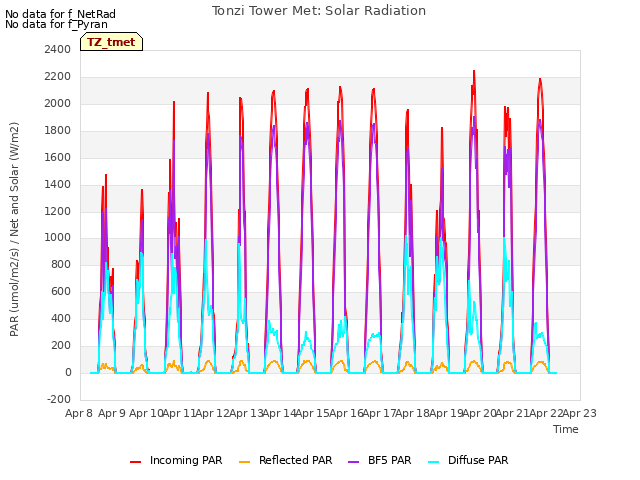Screen dimensions: 640x480
Task: Click the Apr 9 x-axis tick label
Action: tap(112, 413)
